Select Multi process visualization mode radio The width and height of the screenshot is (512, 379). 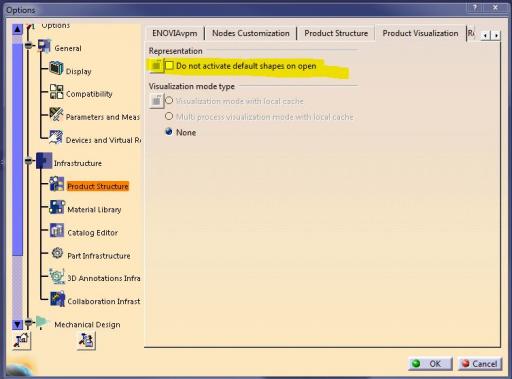169,116
